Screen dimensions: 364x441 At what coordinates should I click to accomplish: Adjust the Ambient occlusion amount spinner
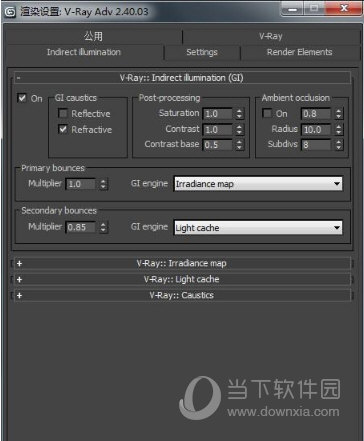[339, 114]
